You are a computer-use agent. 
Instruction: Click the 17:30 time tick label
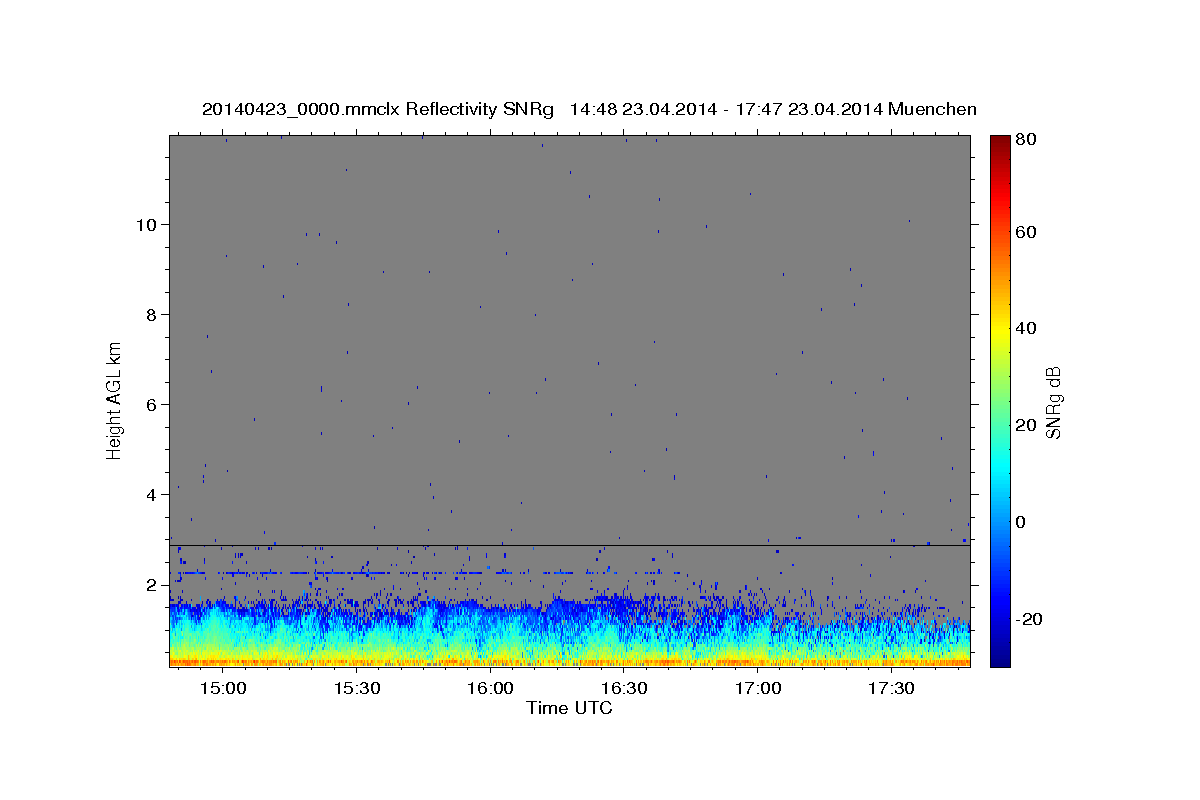892,689
